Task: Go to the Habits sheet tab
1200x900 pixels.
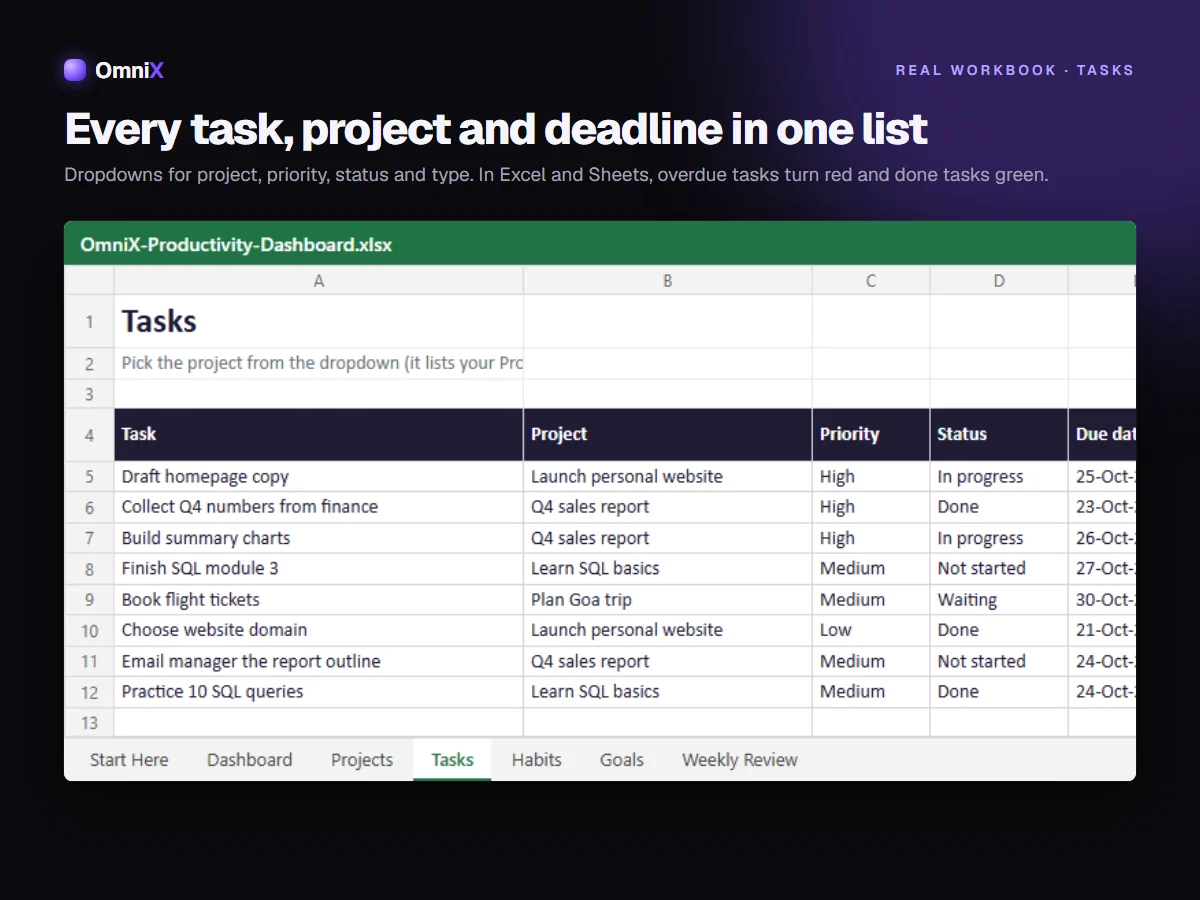Action: 536,760
